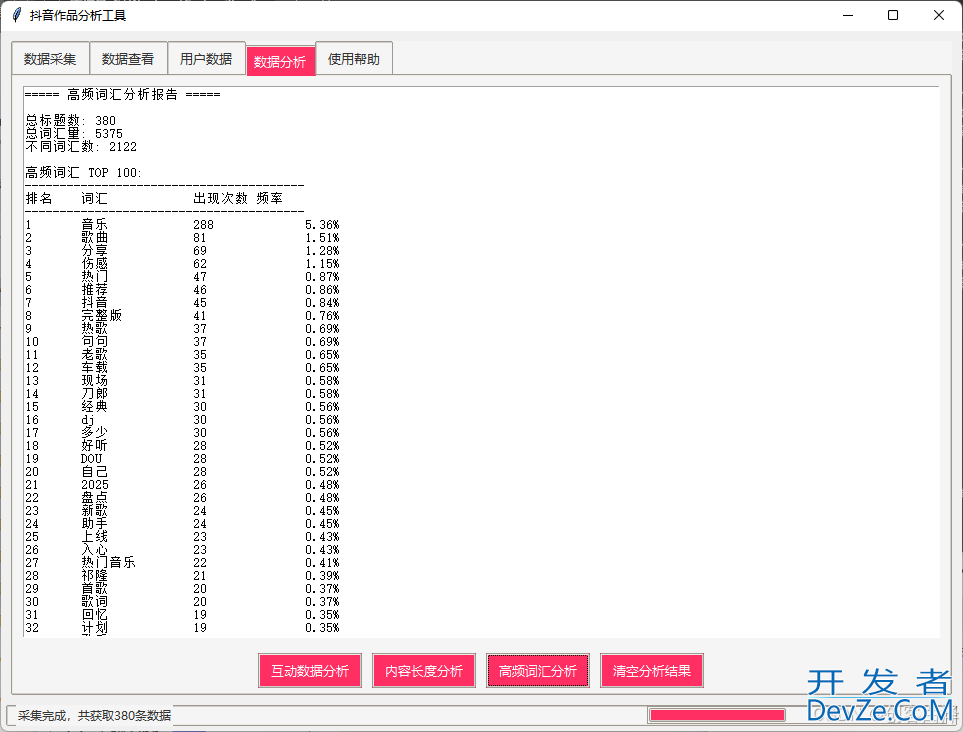963x732 pixels.
Task: Open the 使用帮助 tab
Action: tap(354, 59)
